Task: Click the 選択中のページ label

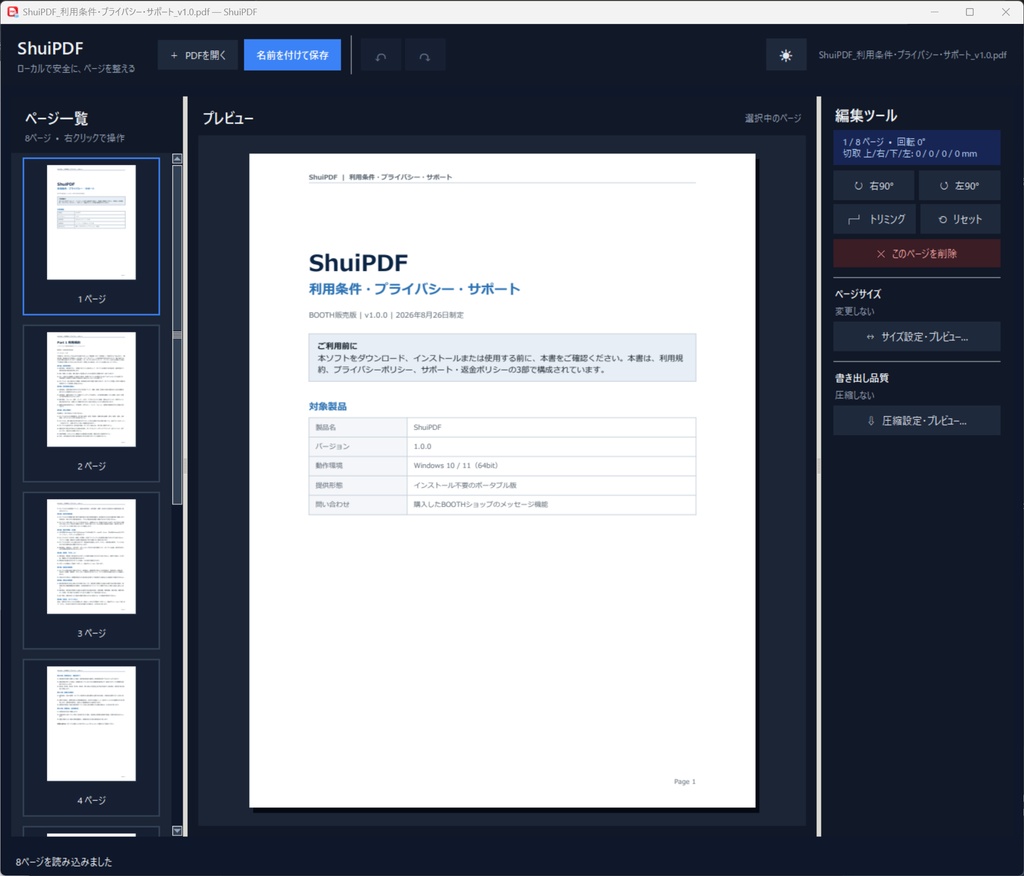Action: click(773, 118)
